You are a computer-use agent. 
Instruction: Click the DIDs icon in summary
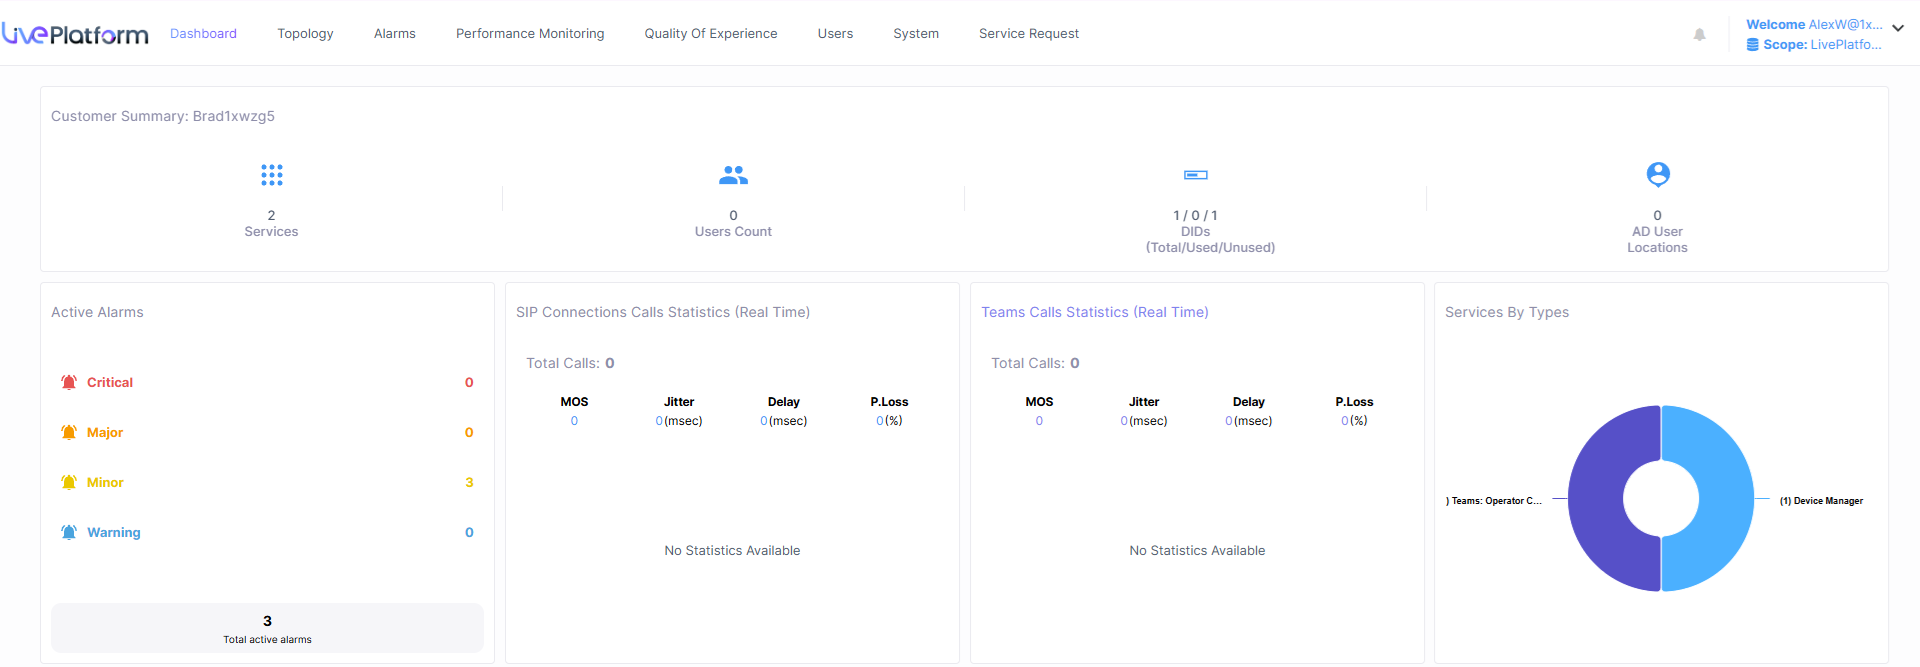pyautogui.click(x=1195, y=175)
